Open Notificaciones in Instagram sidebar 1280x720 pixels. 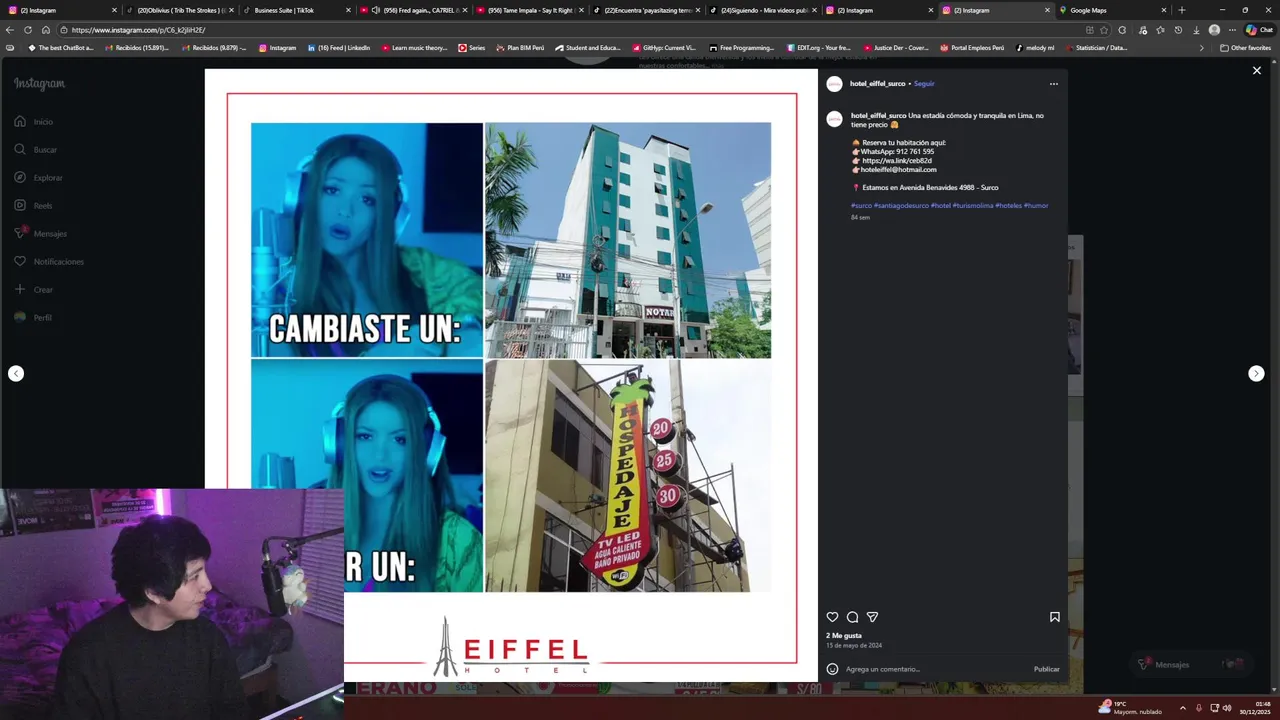(x=49, y=261)
